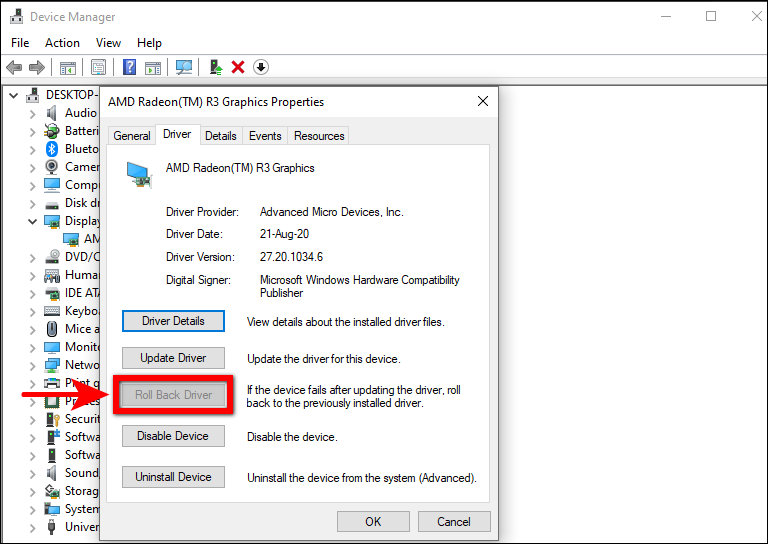
Task: Open the View menu
Action: pos(108,43)
